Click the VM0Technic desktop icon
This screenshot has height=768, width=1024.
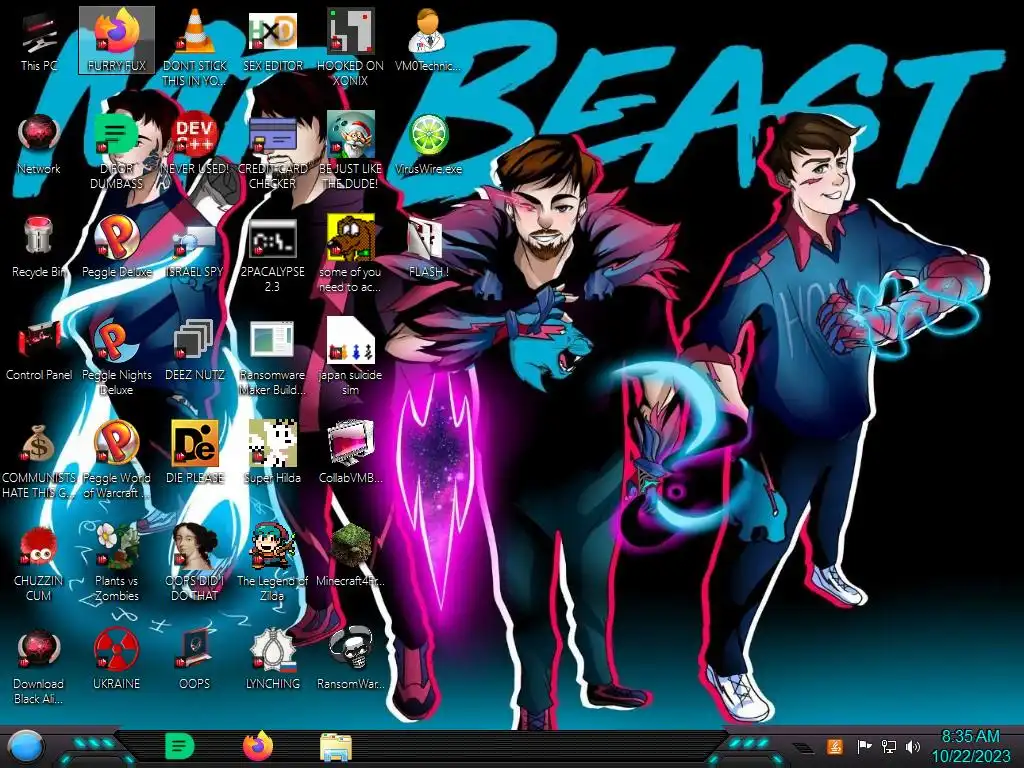pyautogui.click(x=428, y=40)
